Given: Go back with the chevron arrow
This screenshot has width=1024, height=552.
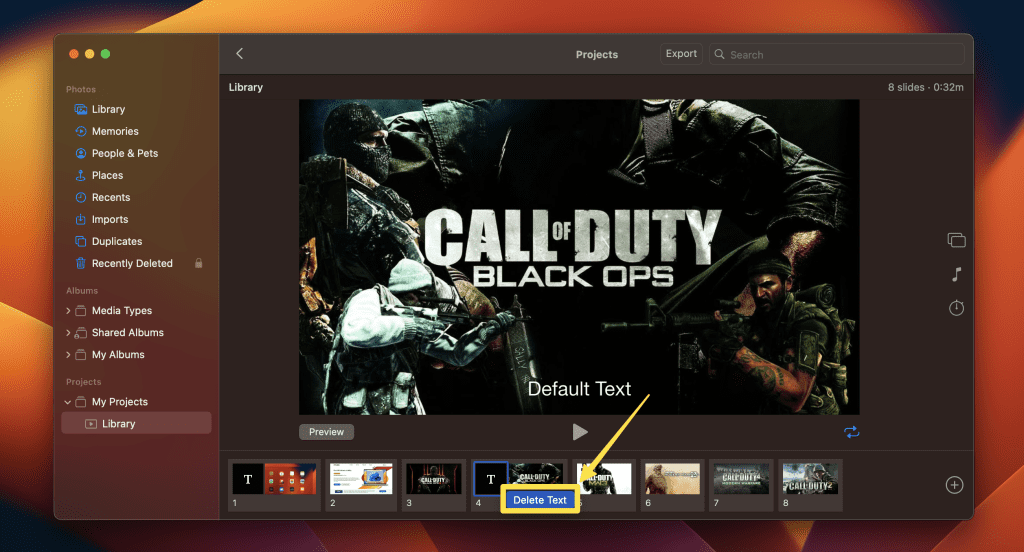Looking at the screenshot, I should [x=240, y=54].
